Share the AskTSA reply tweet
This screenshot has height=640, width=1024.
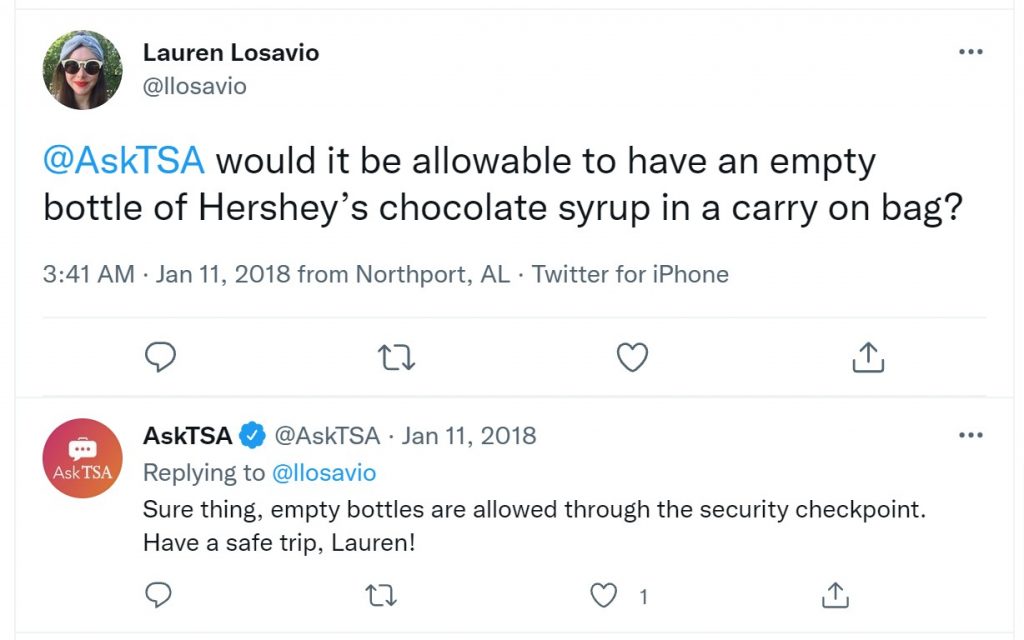click(x=835, y=595)
